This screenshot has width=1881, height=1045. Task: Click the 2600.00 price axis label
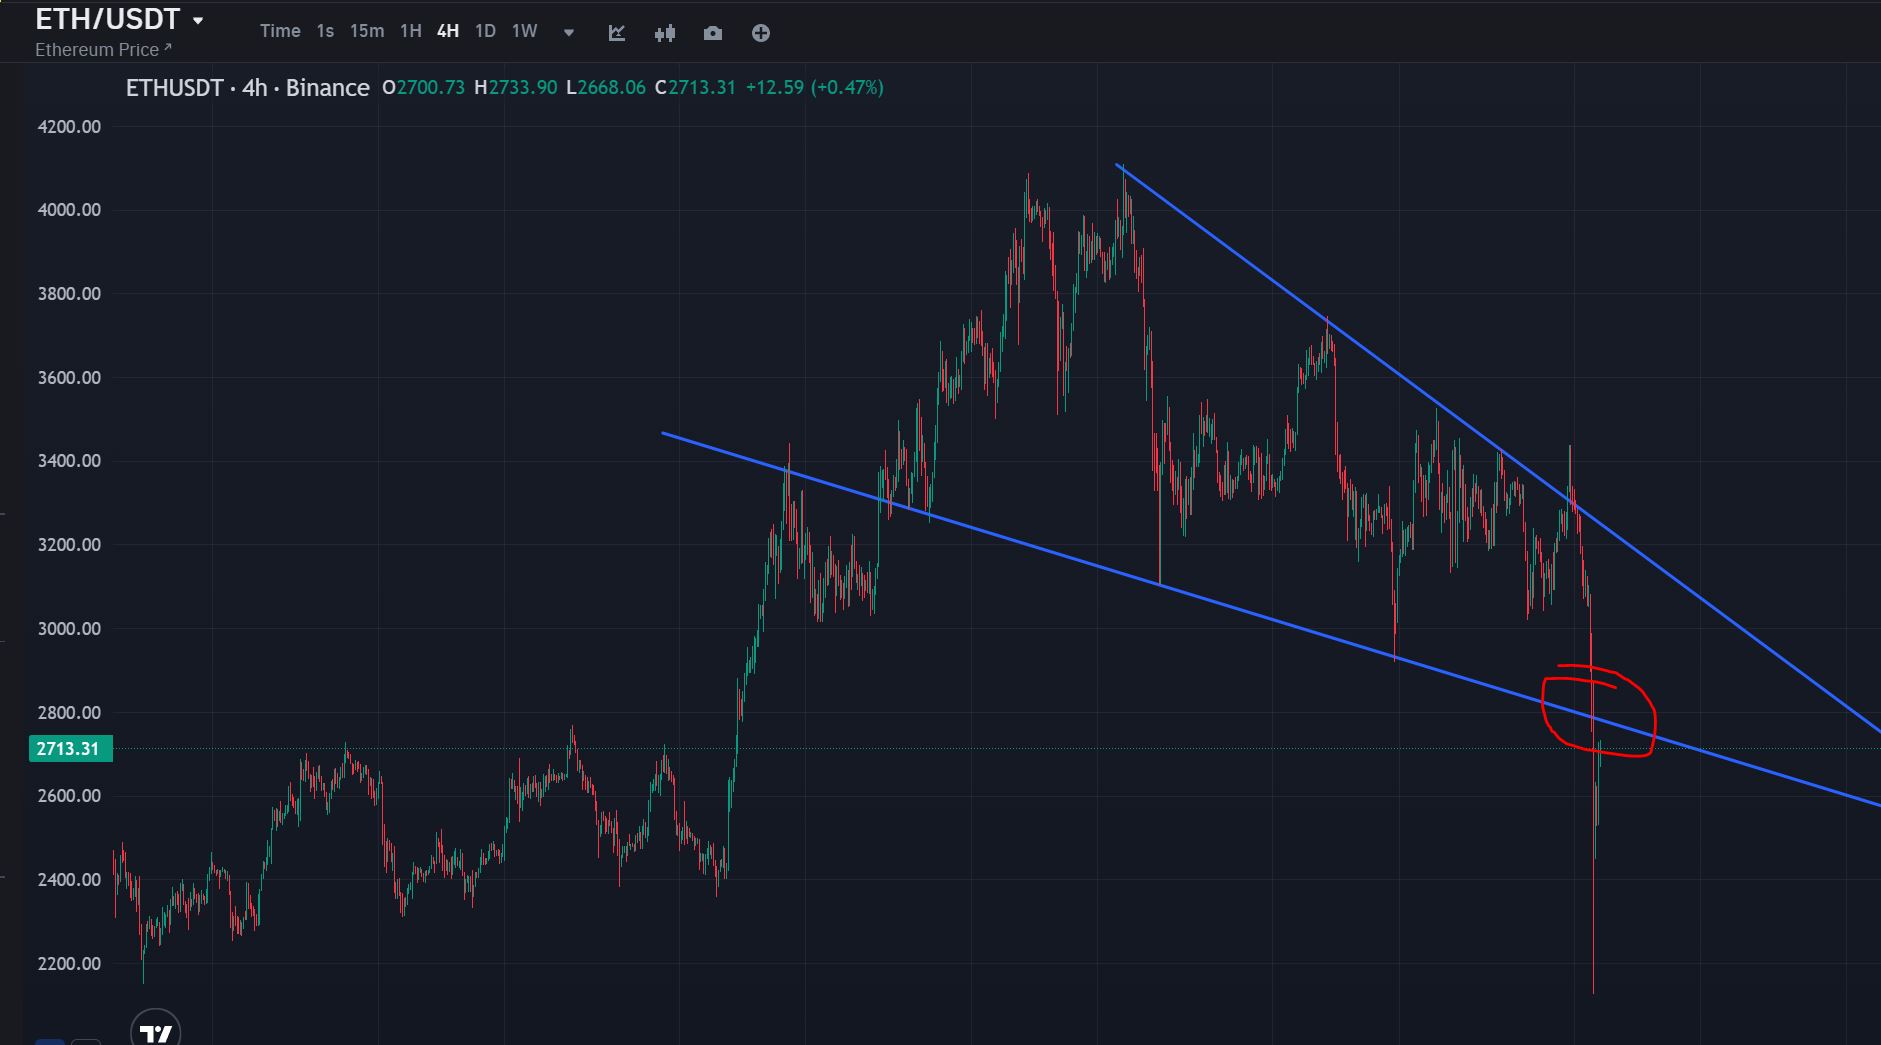69,796
